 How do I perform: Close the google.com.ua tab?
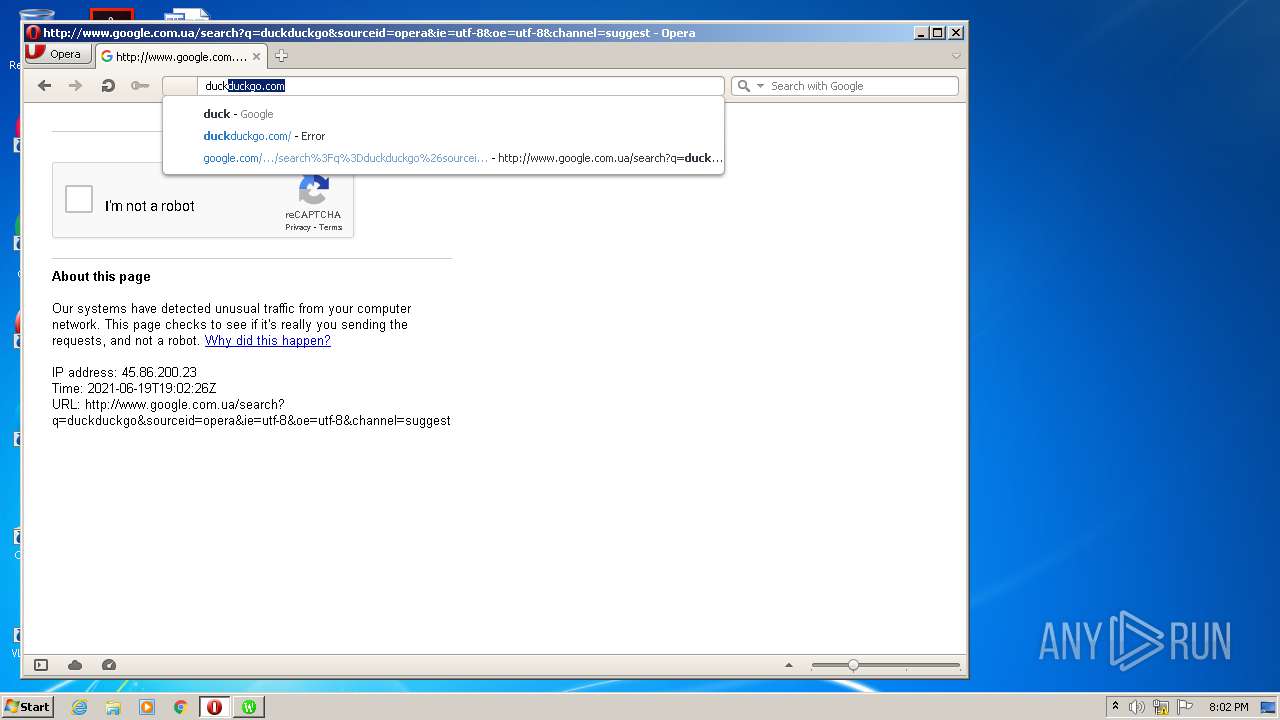point(256,57)
